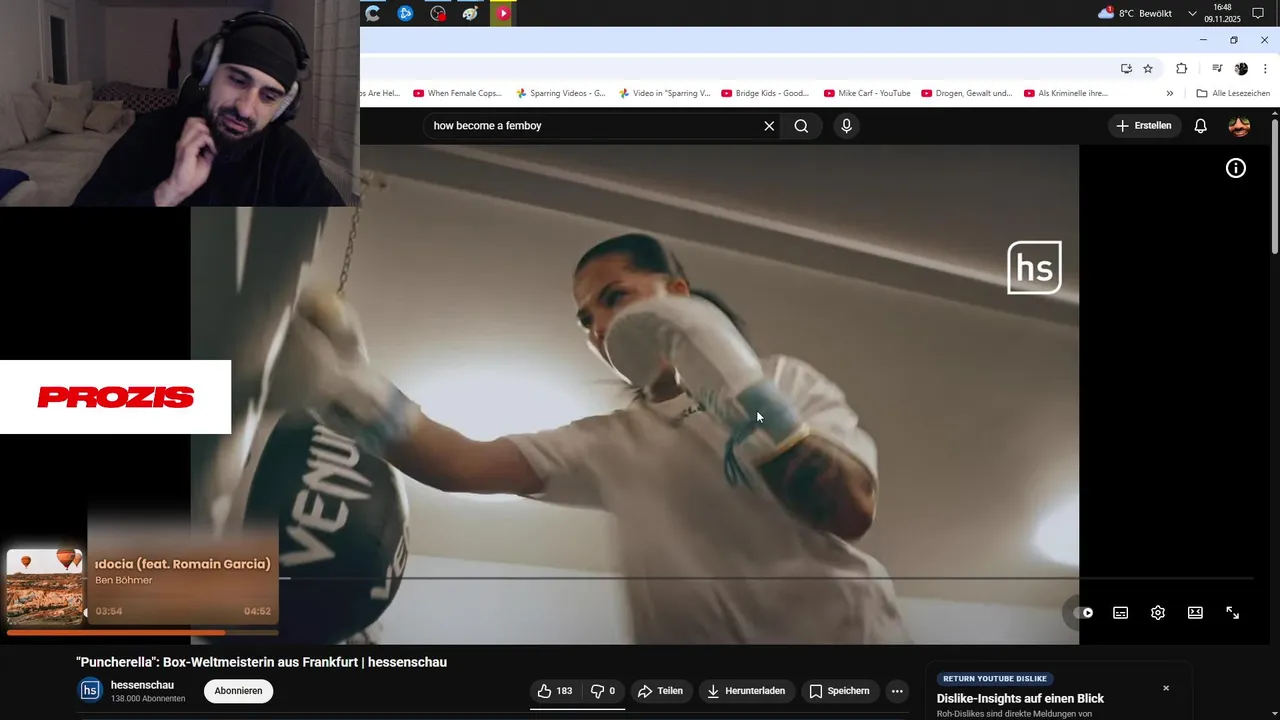Open 'When Female Cops...' bookmark
This screenshot has height=720, width=1280.
[x=457, y=93]
